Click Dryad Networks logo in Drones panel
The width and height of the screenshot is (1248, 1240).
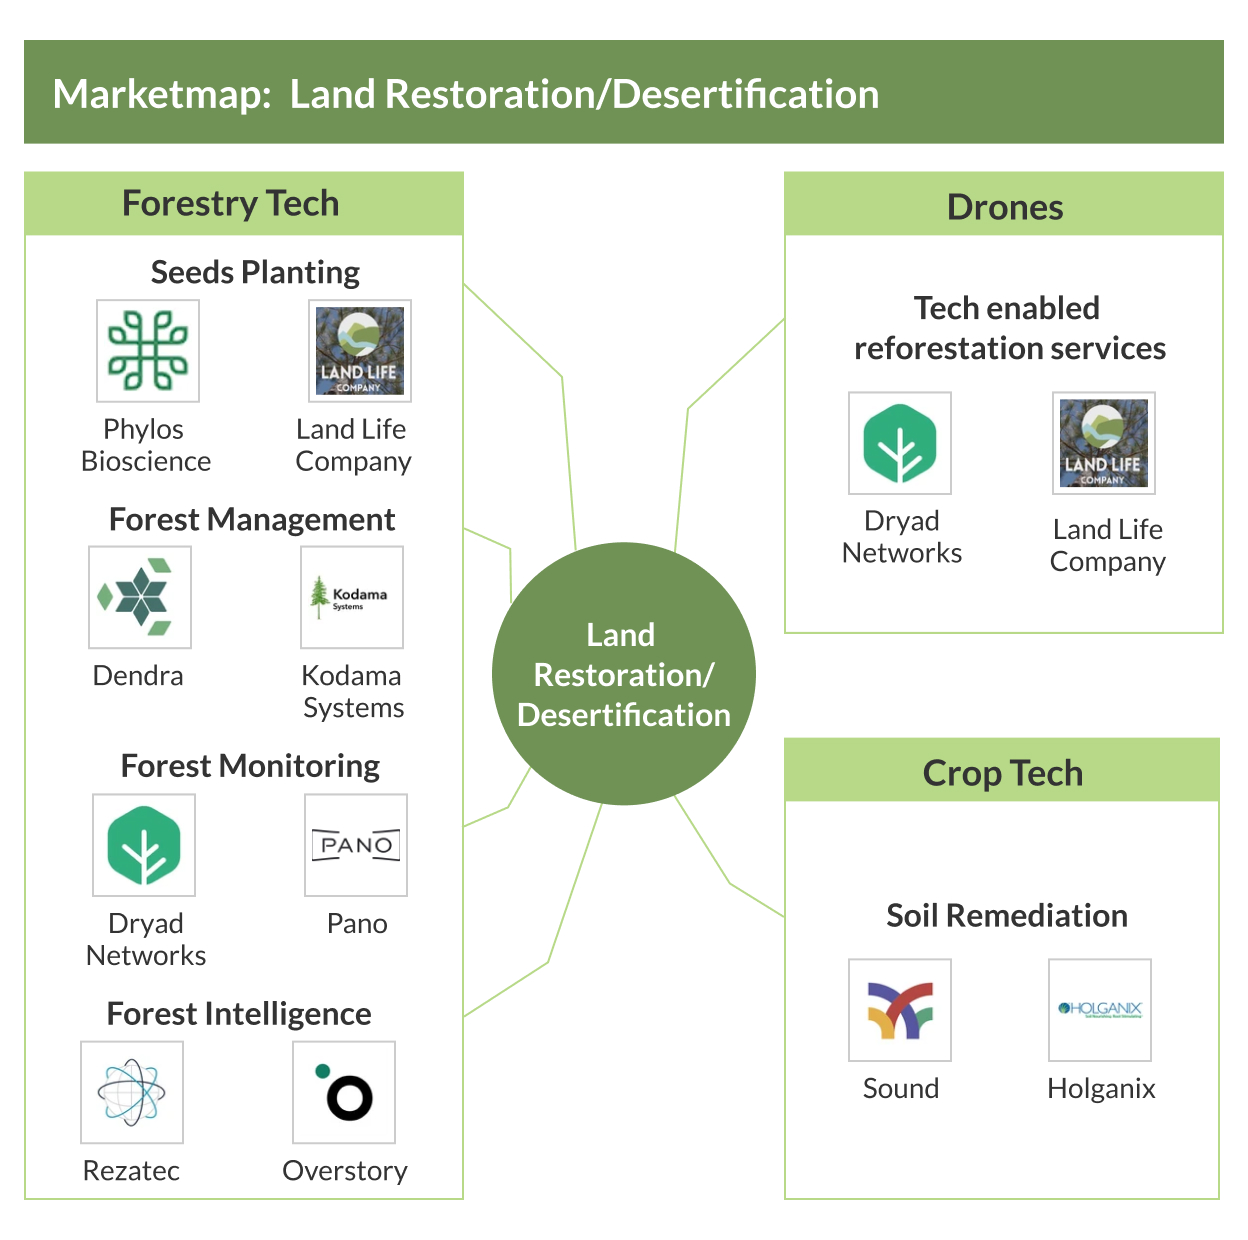click(x=900, y=443)
